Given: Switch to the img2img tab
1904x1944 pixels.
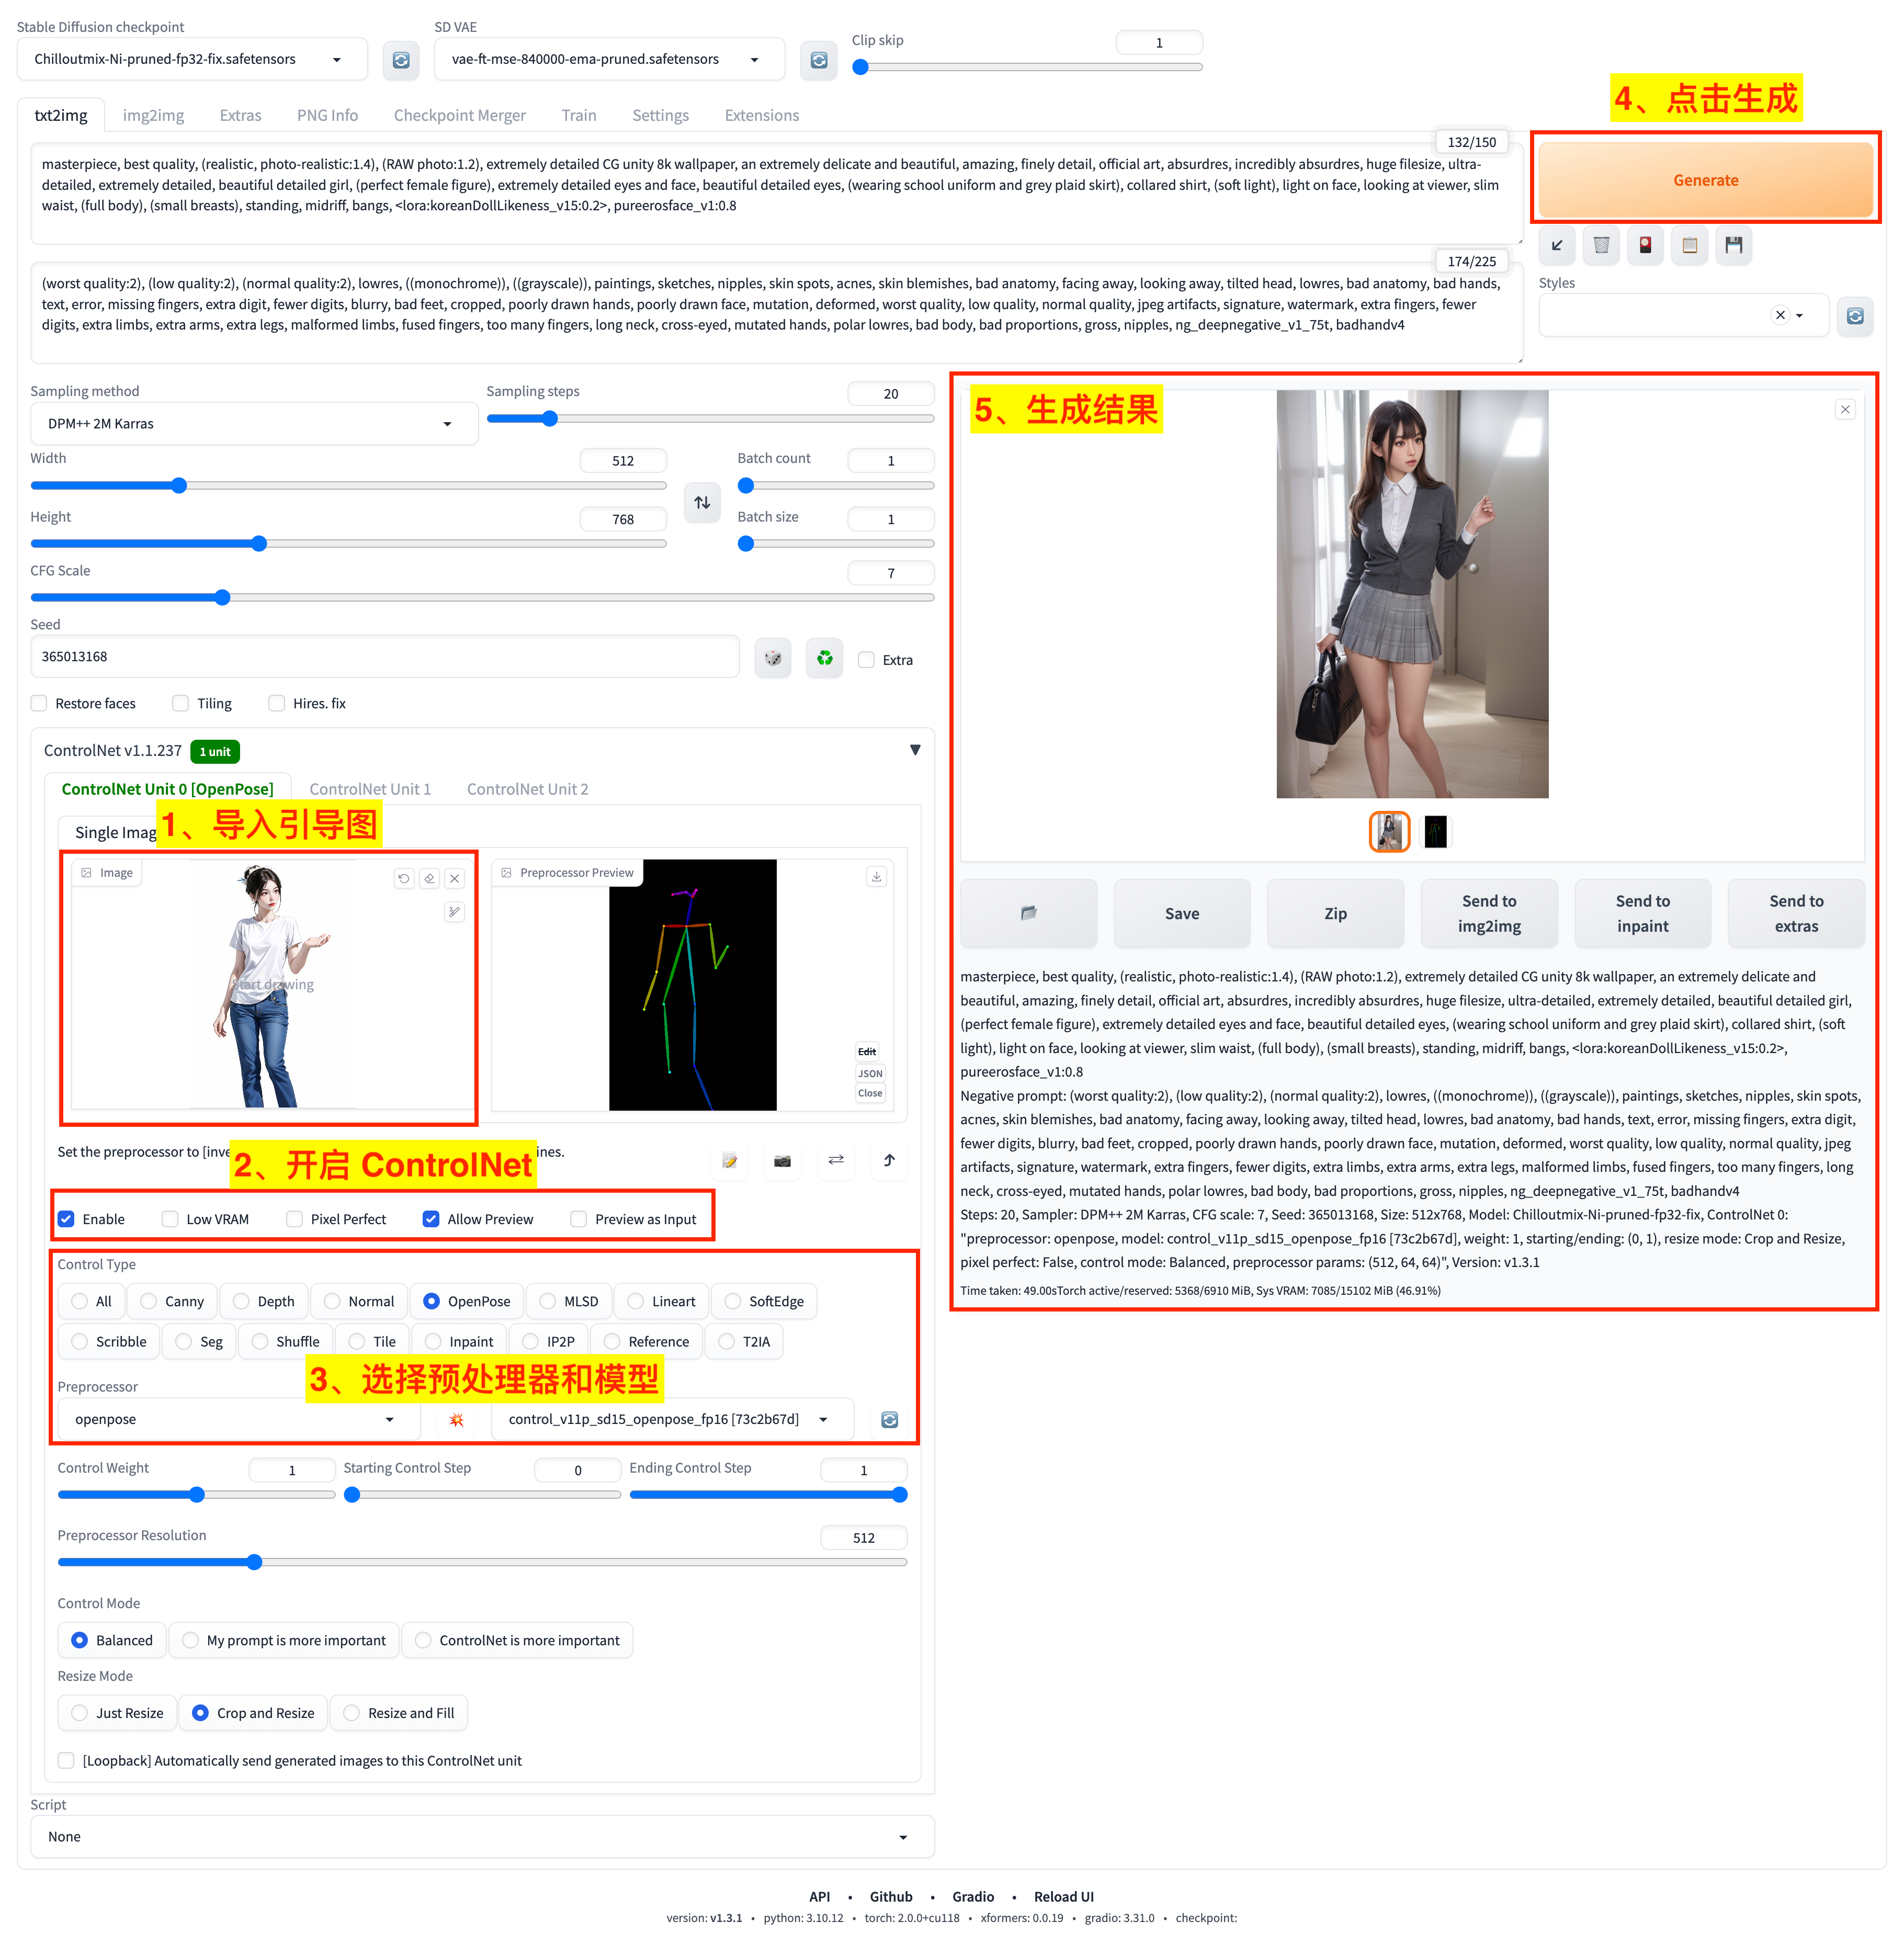Looking at the screenshot, I should coord(153,115).
